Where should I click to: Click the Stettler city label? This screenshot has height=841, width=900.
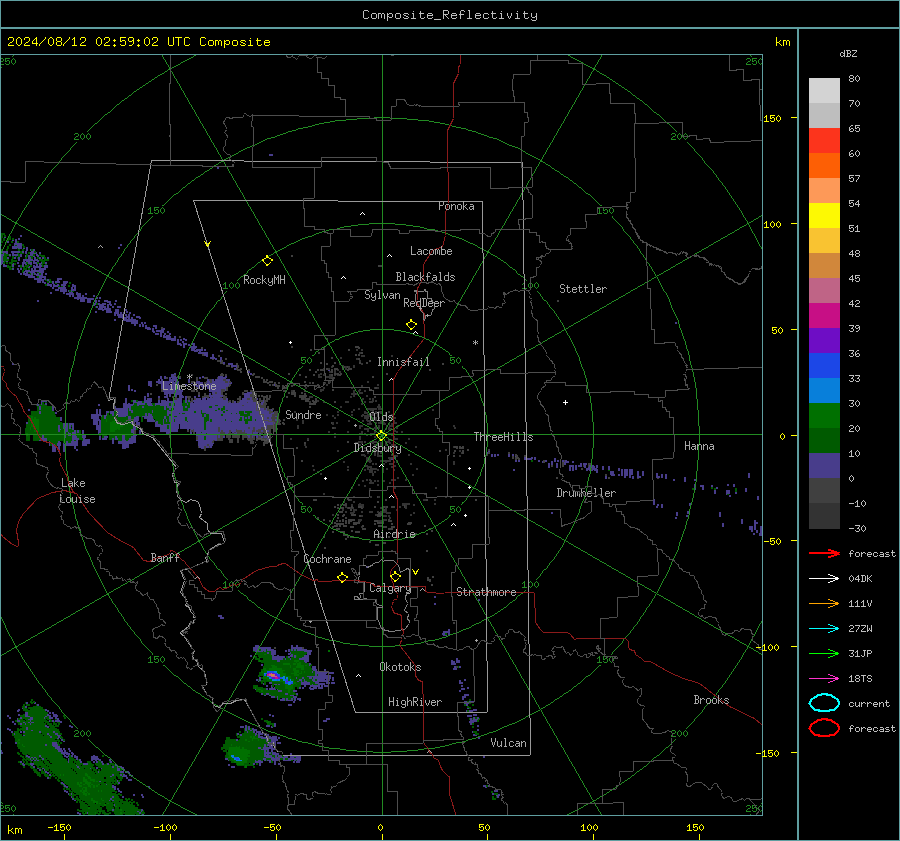click(x=583, y=289)
